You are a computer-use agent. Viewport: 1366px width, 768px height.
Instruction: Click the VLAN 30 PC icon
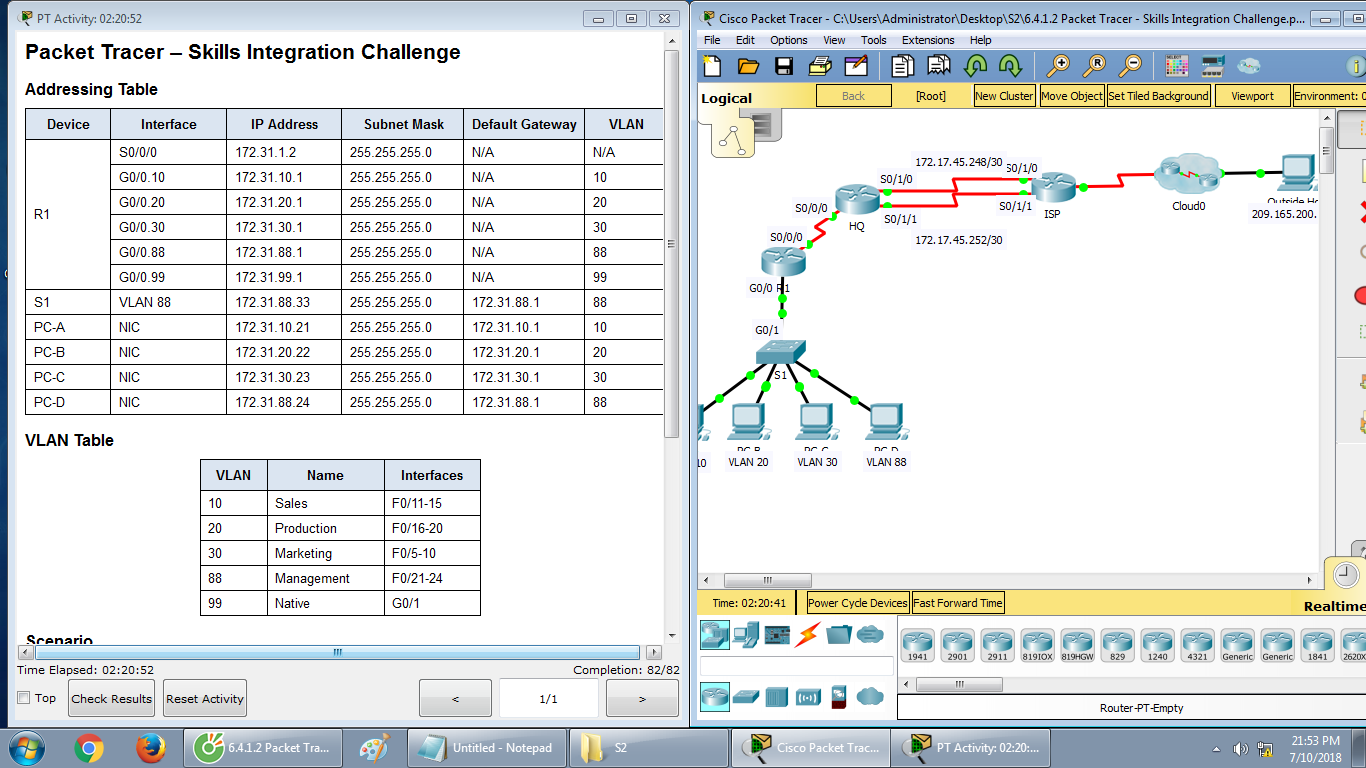point(816,421)
